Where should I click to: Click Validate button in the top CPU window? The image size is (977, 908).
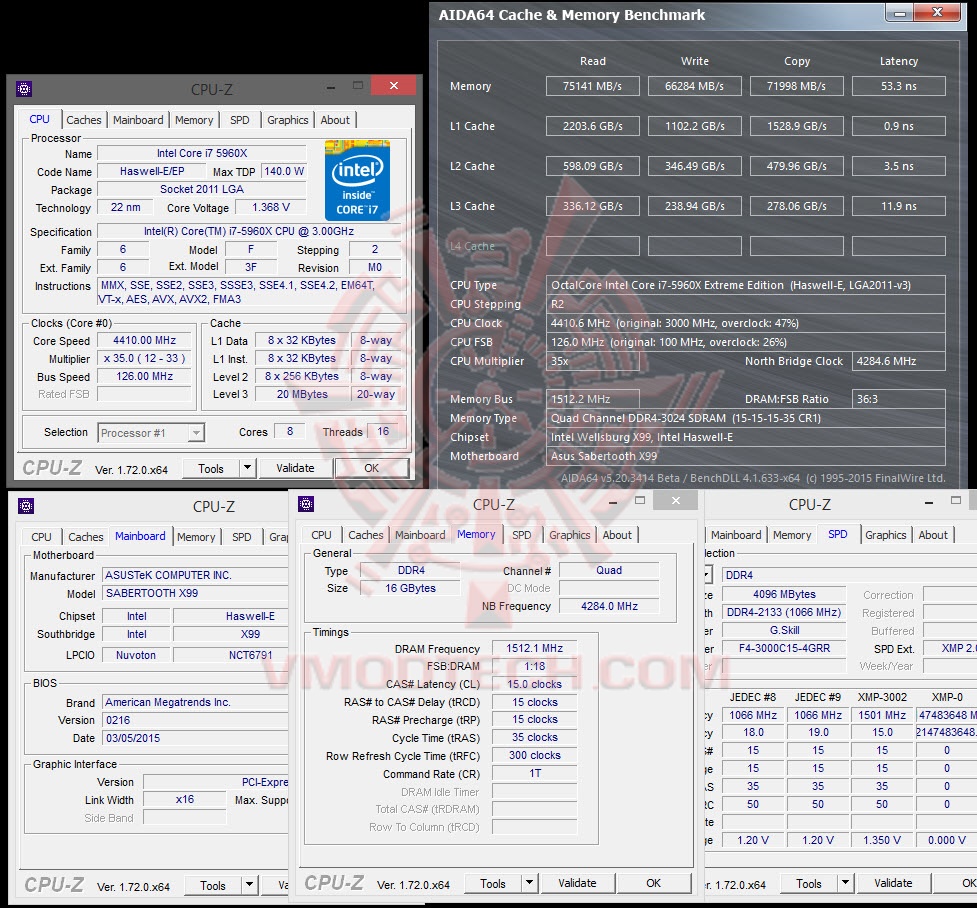(x=295, y=468)
